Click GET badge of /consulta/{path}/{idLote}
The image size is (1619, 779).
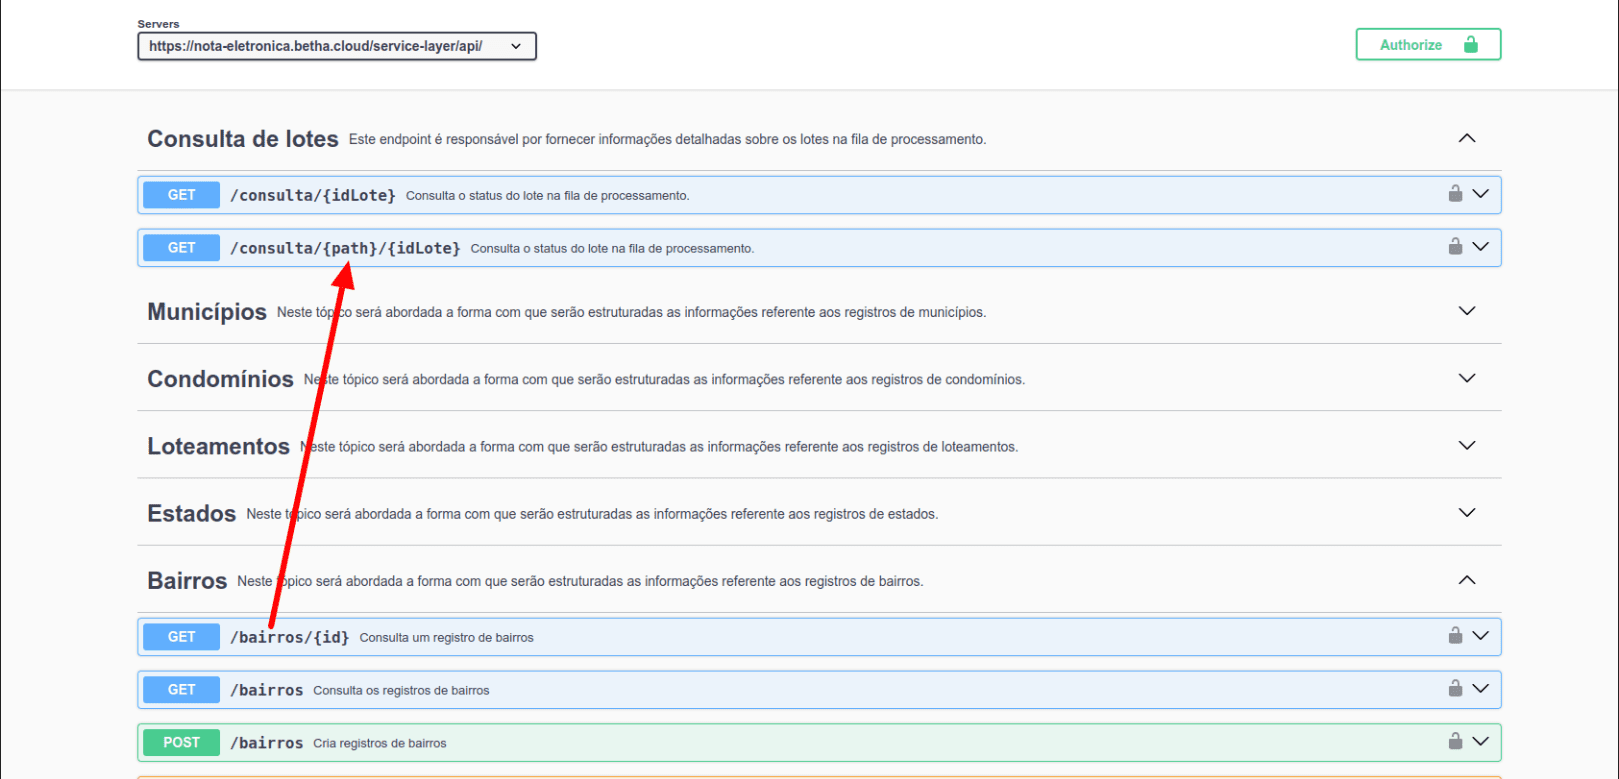pyautogui.click(x=181, y=248)
